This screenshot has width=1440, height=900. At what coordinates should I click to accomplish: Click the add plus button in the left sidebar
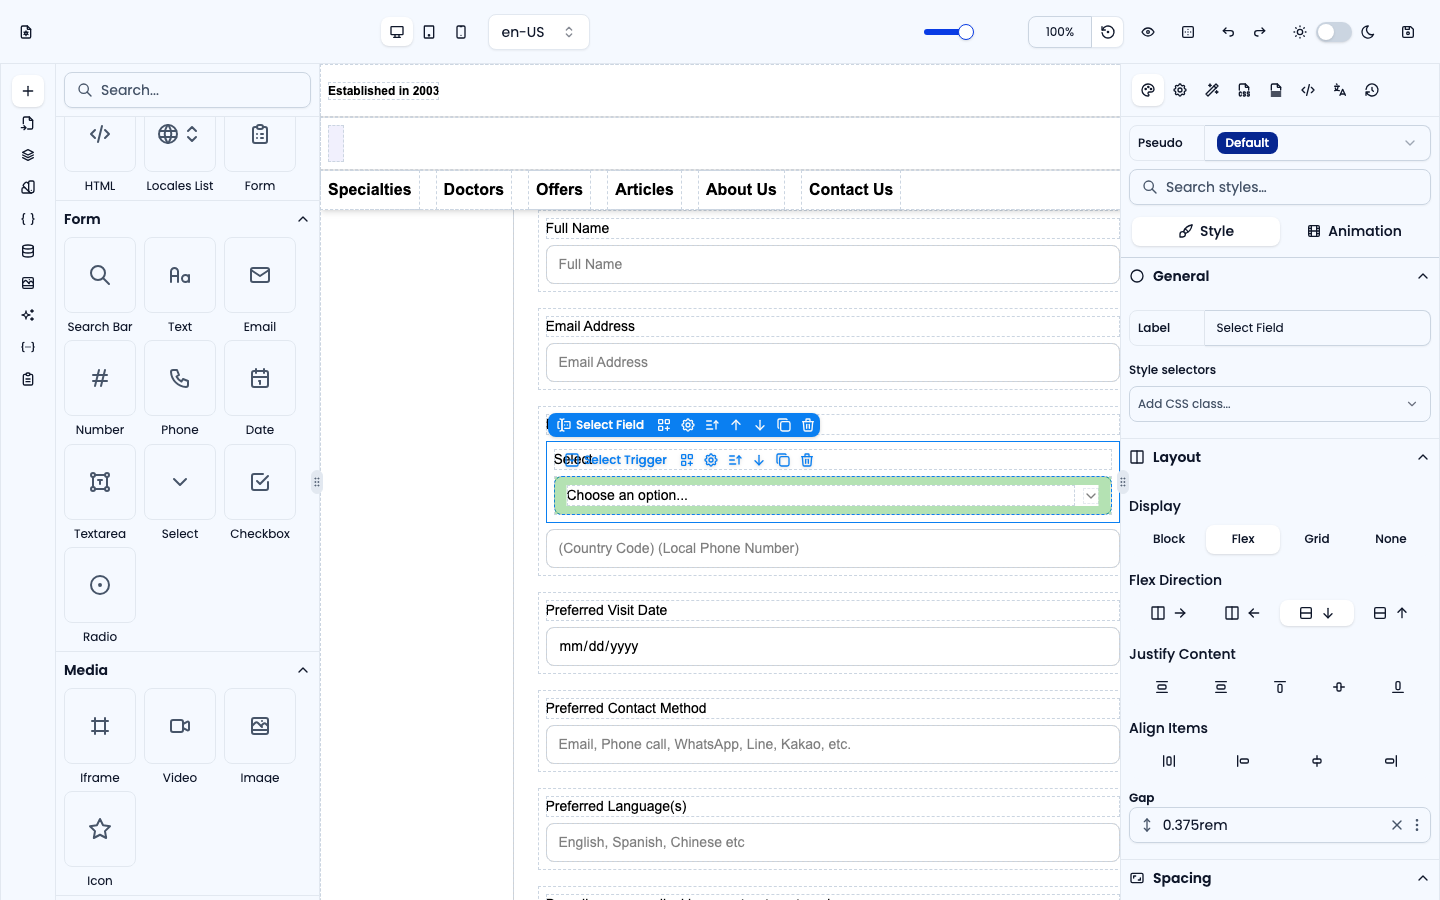28,91
